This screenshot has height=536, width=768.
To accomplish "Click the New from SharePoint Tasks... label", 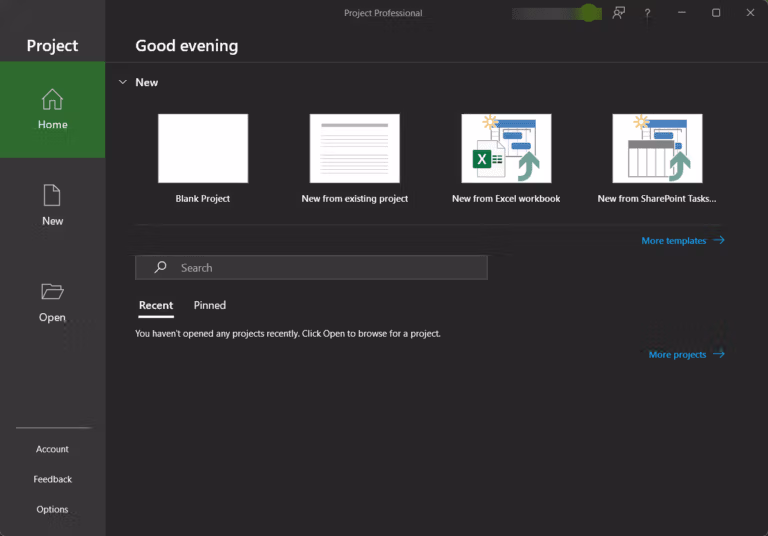I will click(657, 198).
